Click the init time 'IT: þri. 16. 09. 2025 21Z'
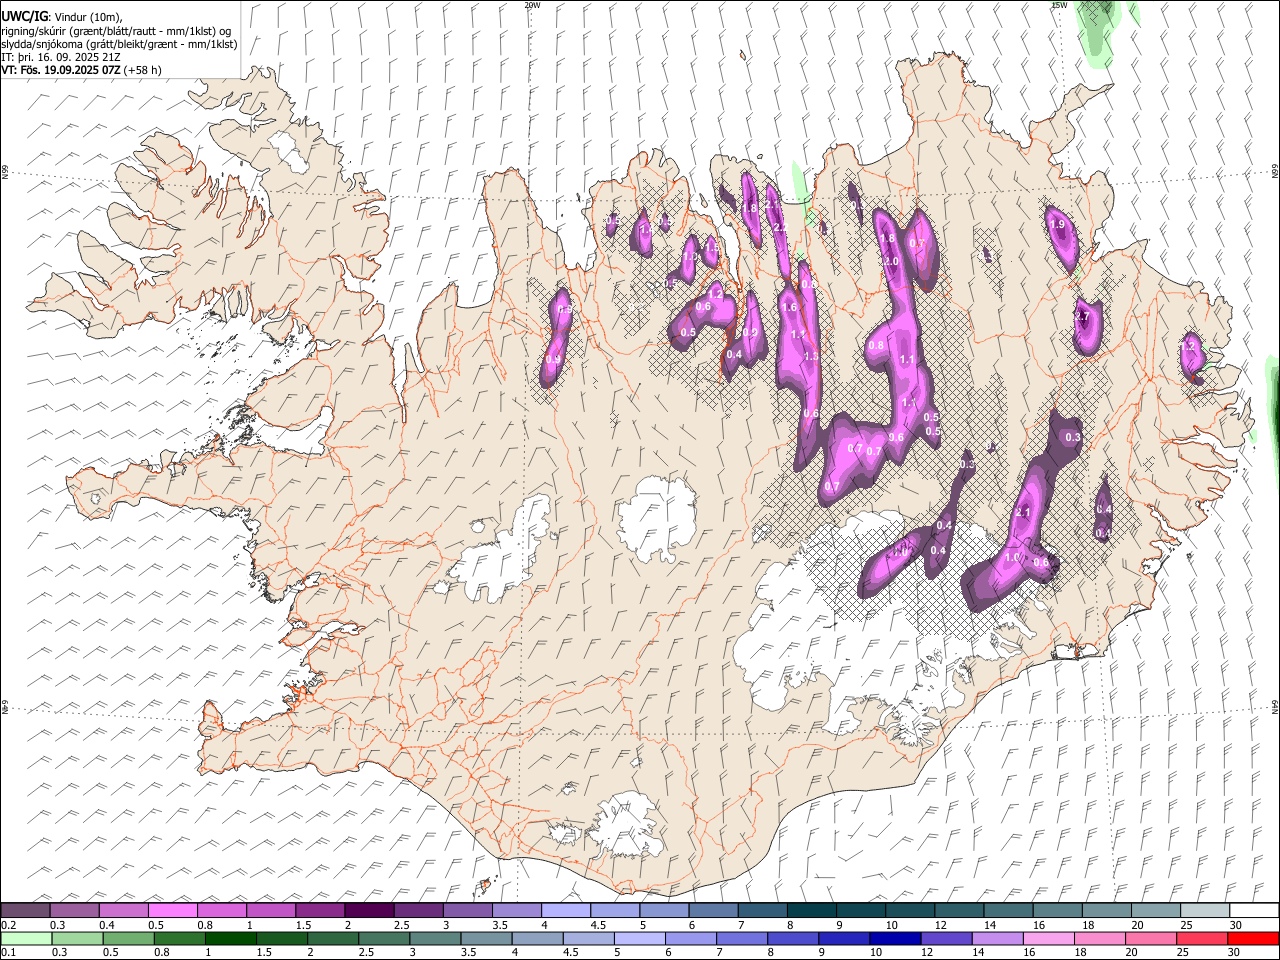1280x960 pixels. [61, 57]
